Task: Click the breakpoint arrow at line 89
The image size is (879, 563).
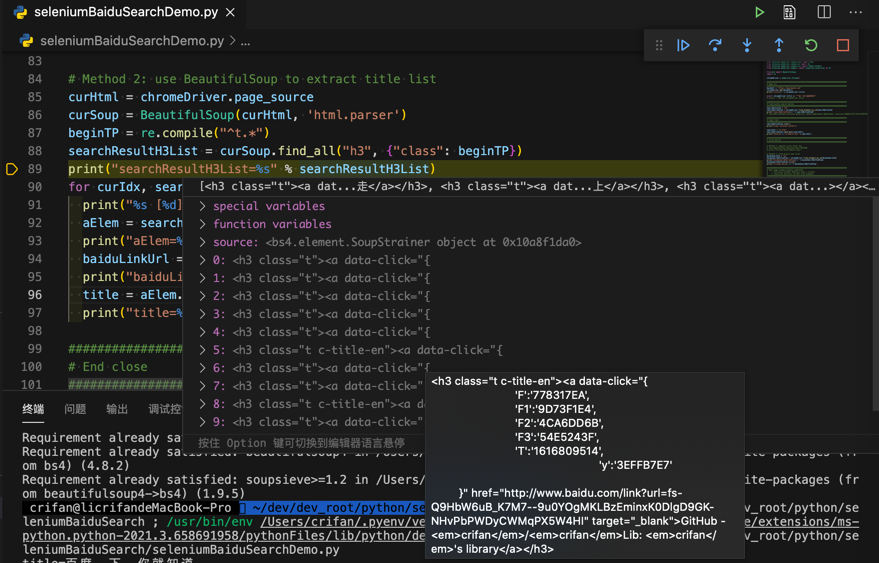Action: click(x=12, y=169)
